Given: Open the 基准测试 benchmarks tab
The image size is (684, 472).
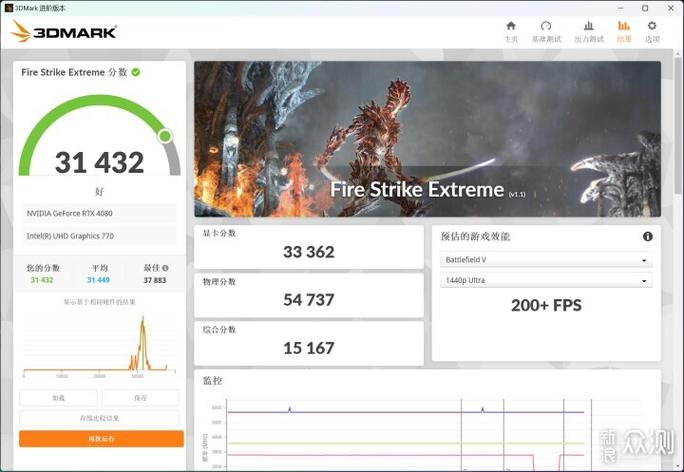Looking at the screenshot, I should (546, 32).
